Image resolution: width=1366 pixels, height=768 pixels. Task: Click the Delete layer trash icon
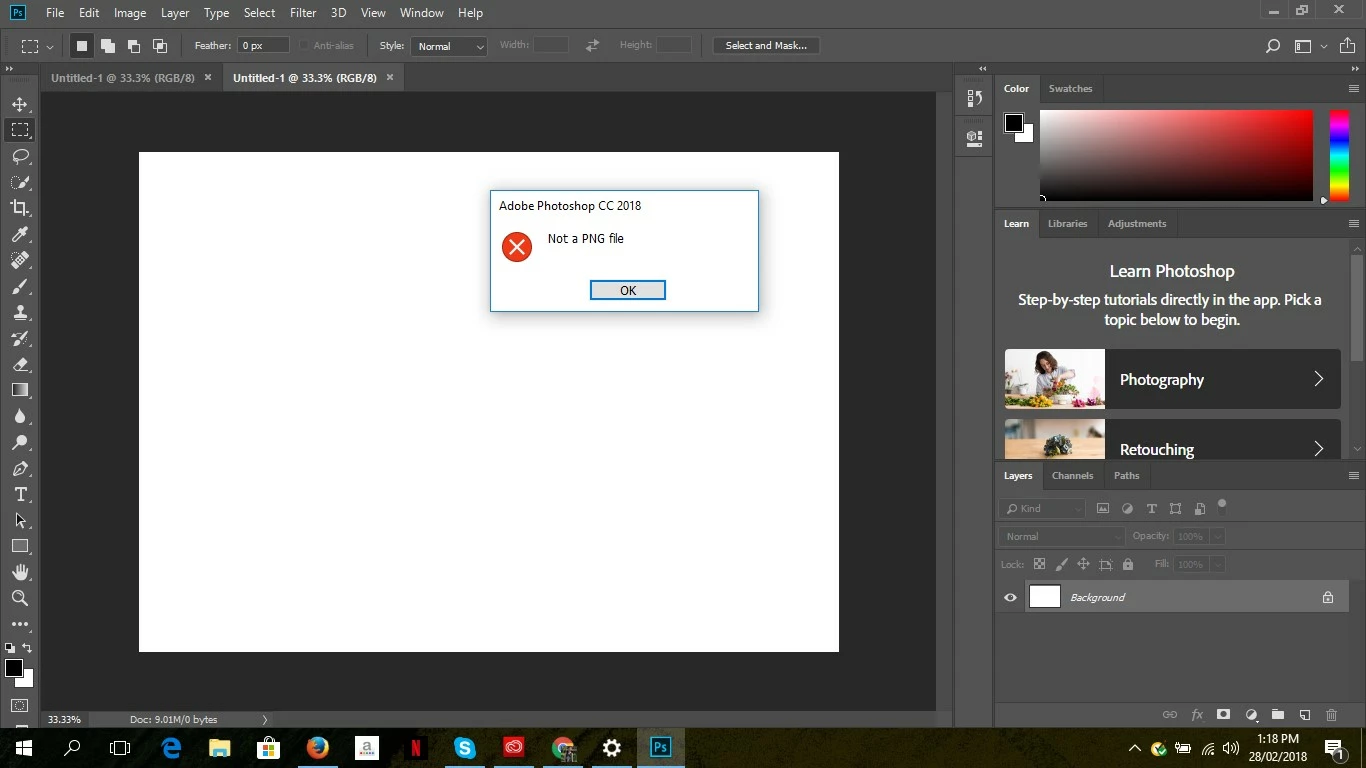1331,715
